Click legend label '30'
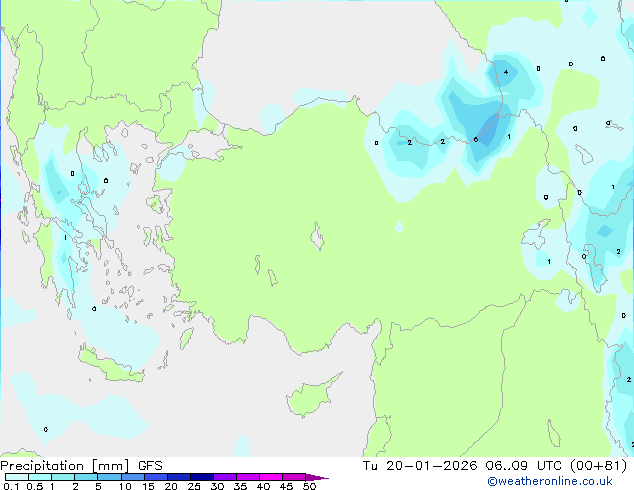634x490 pixels. [217, 486]
